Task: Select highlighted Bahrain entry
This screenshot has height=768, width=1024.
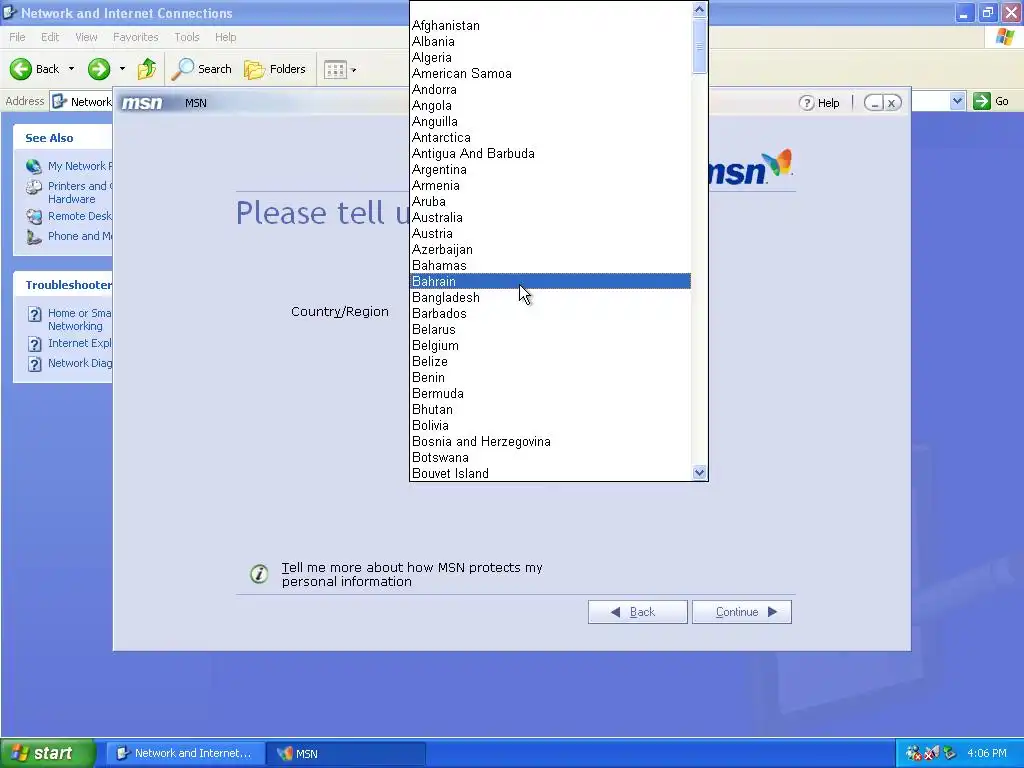Action: tap(550, 281)
